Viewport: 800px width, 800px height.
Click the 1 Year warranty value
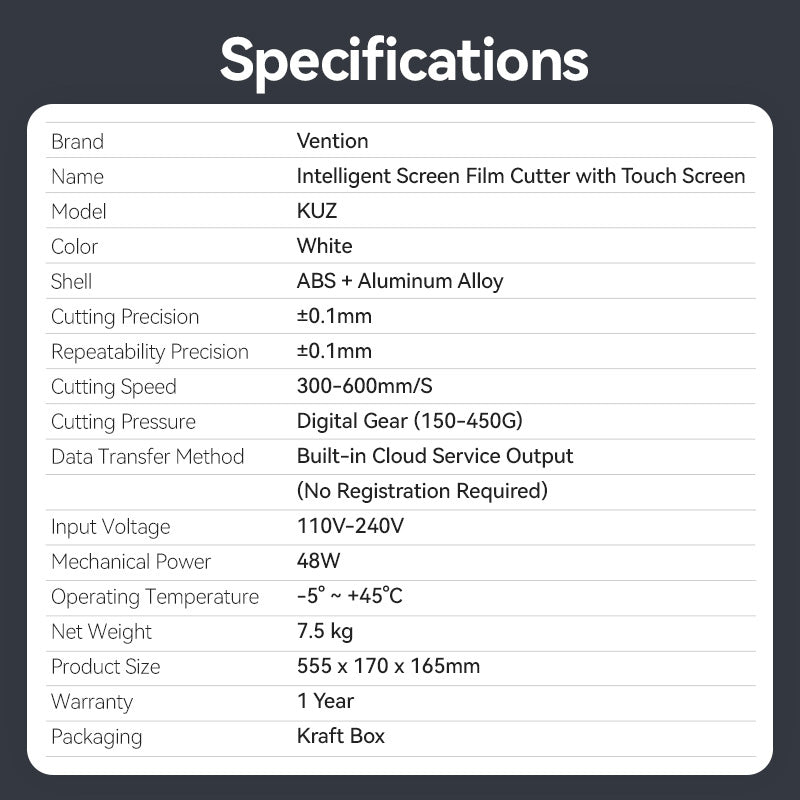click(x=325, y=701)
